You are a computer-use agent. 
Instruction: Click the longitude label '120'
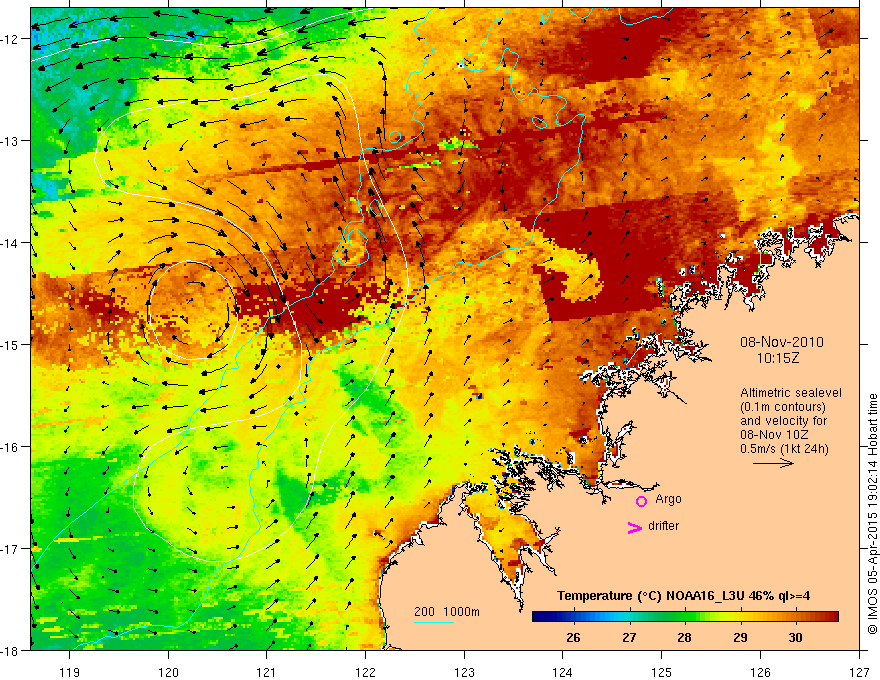168,672
